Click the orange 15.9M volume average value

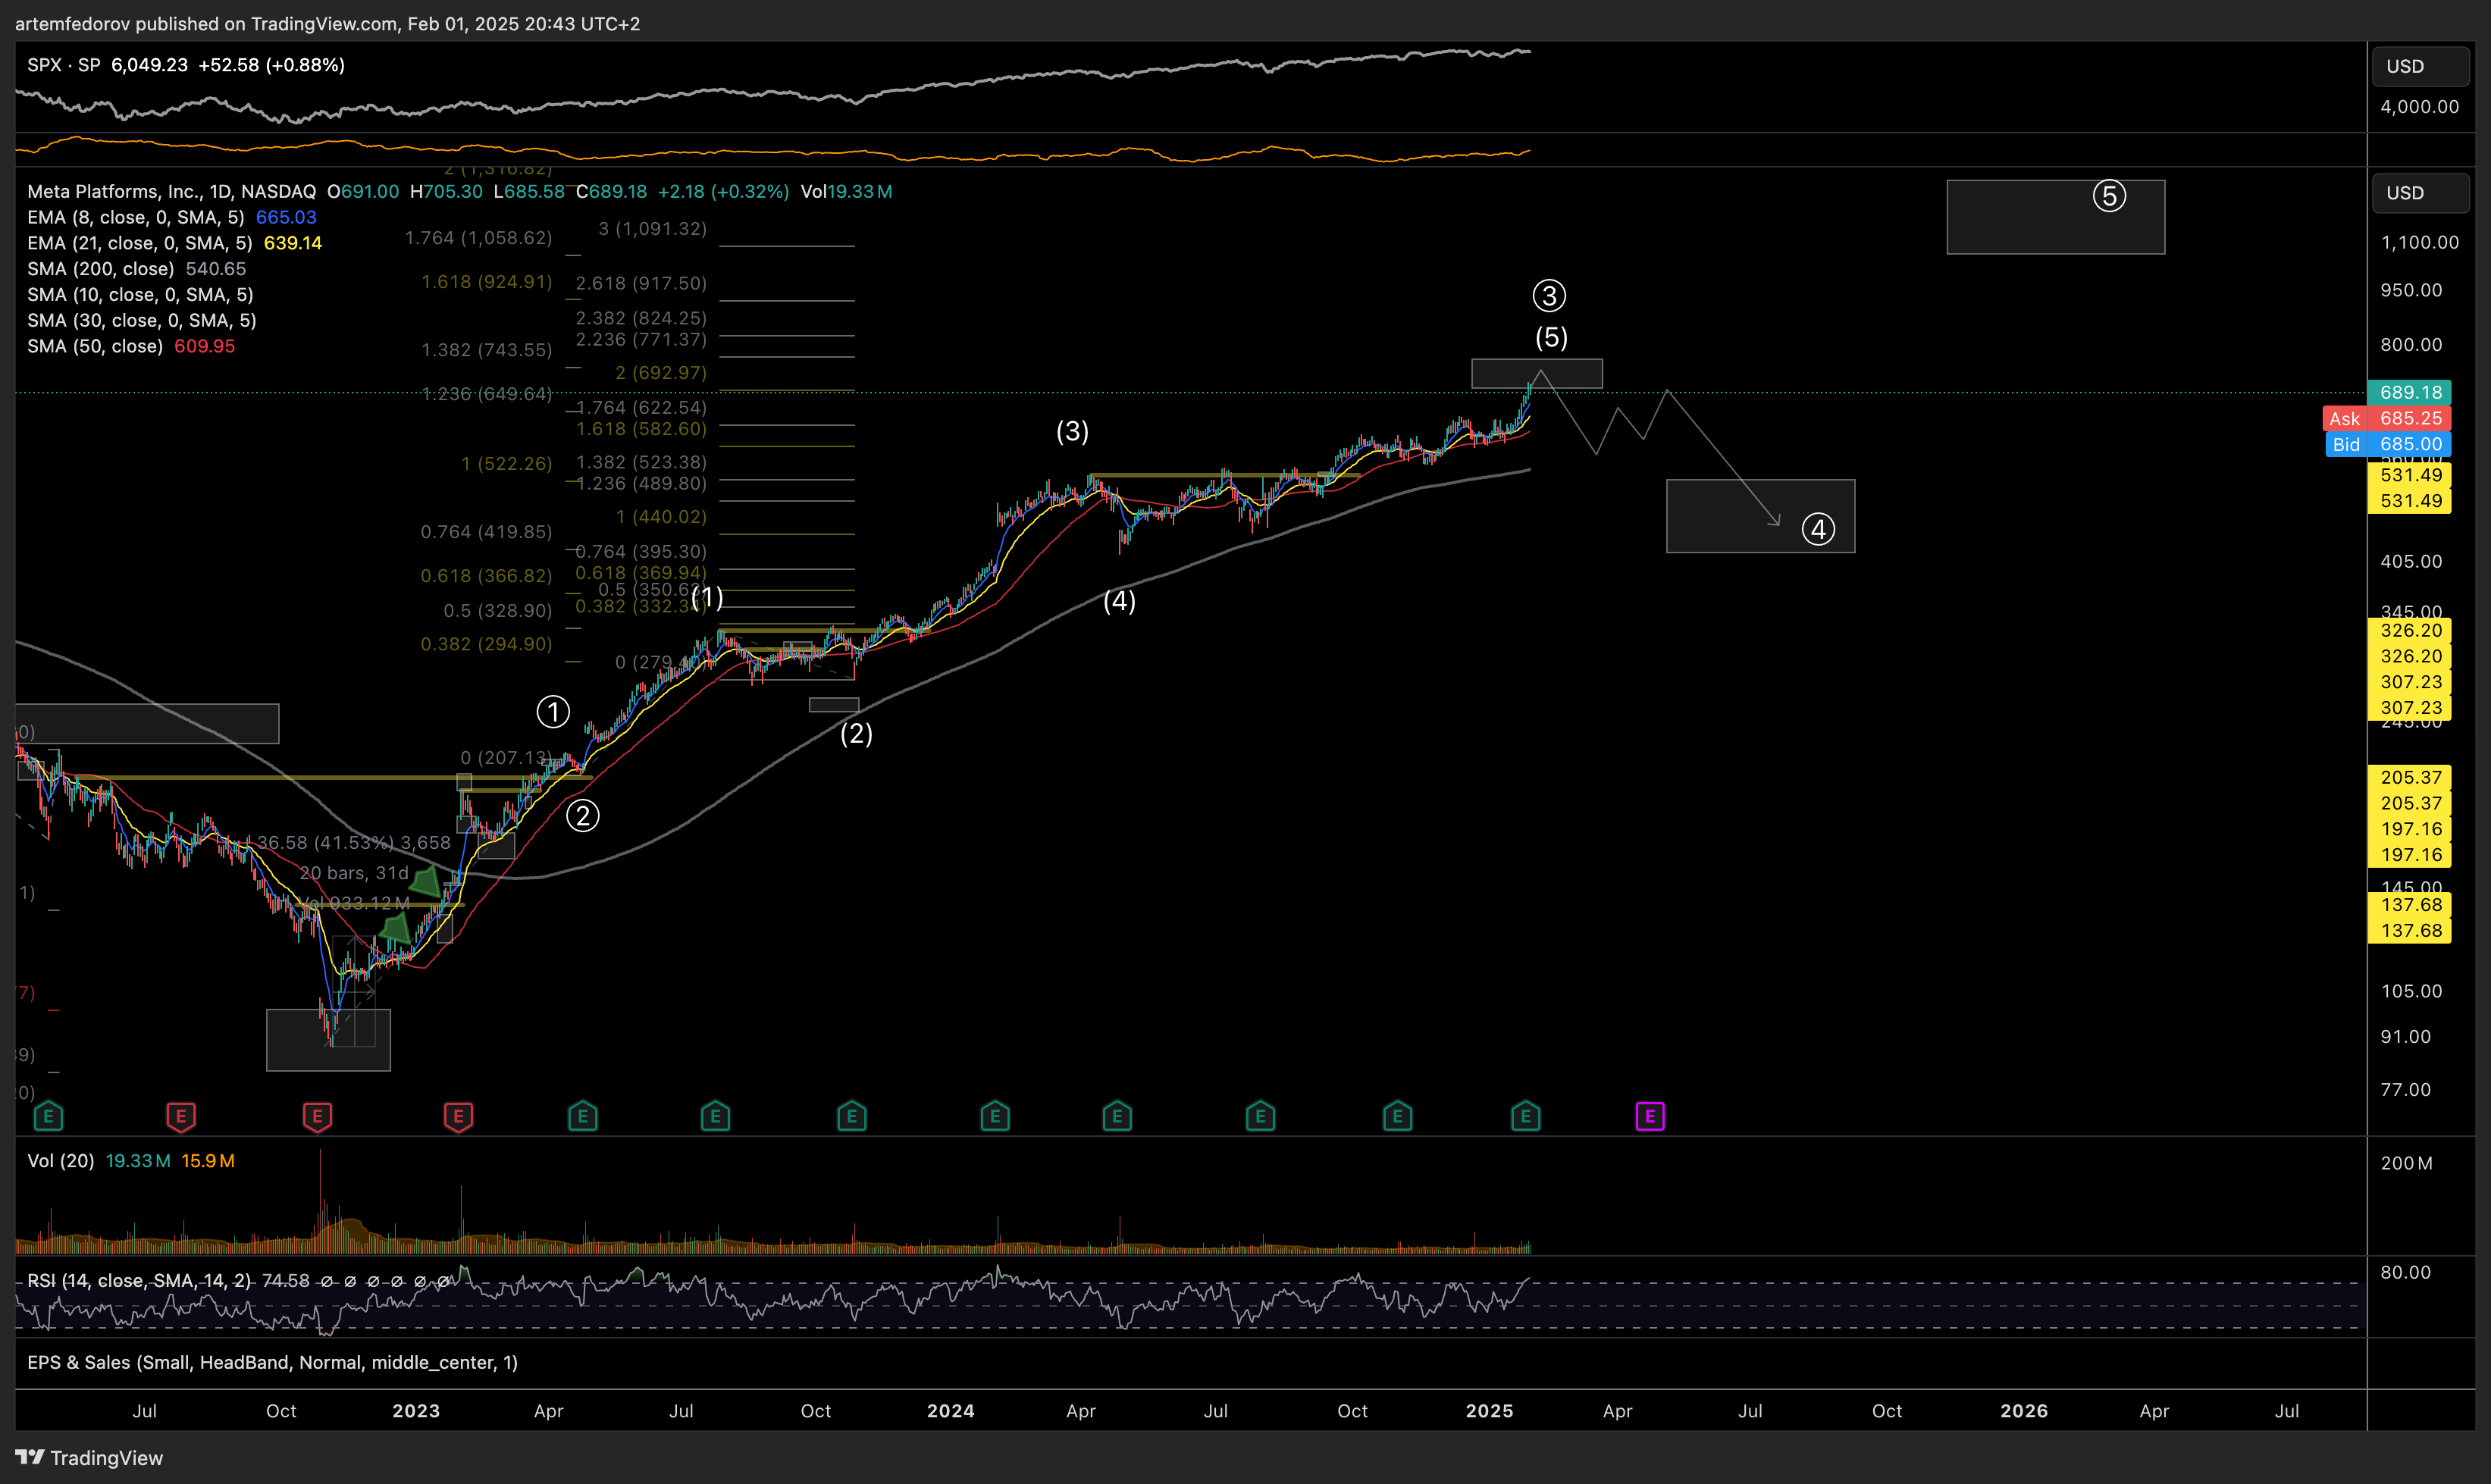point(208,1161)
